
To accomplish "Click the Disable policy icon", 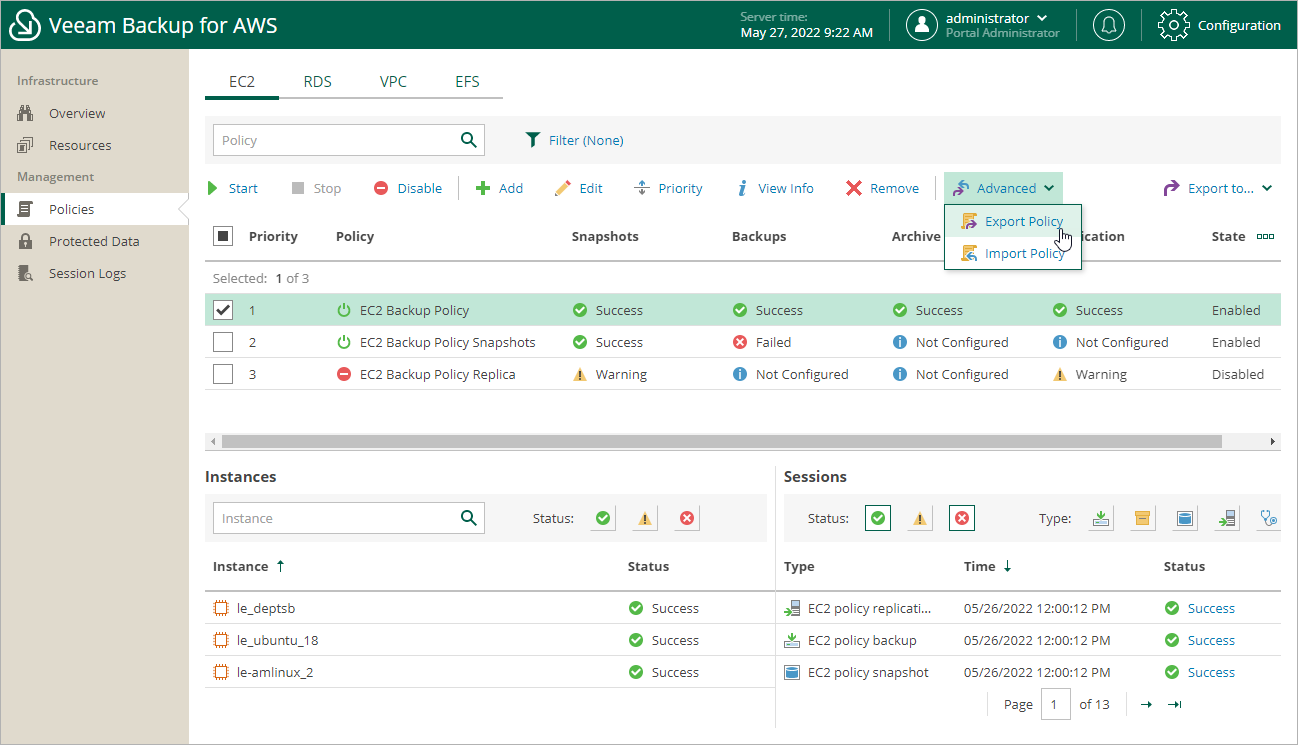I will pos(407,188).
